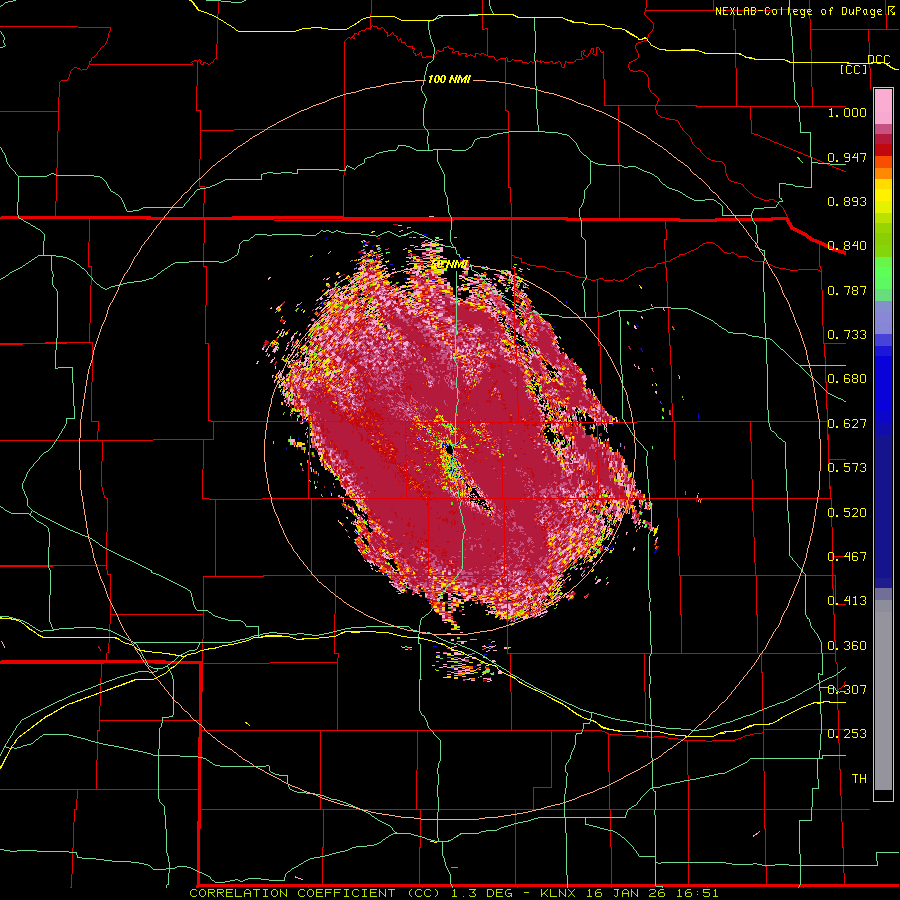
Task: Click the [CC] units label above color bar
Action: 854,69
